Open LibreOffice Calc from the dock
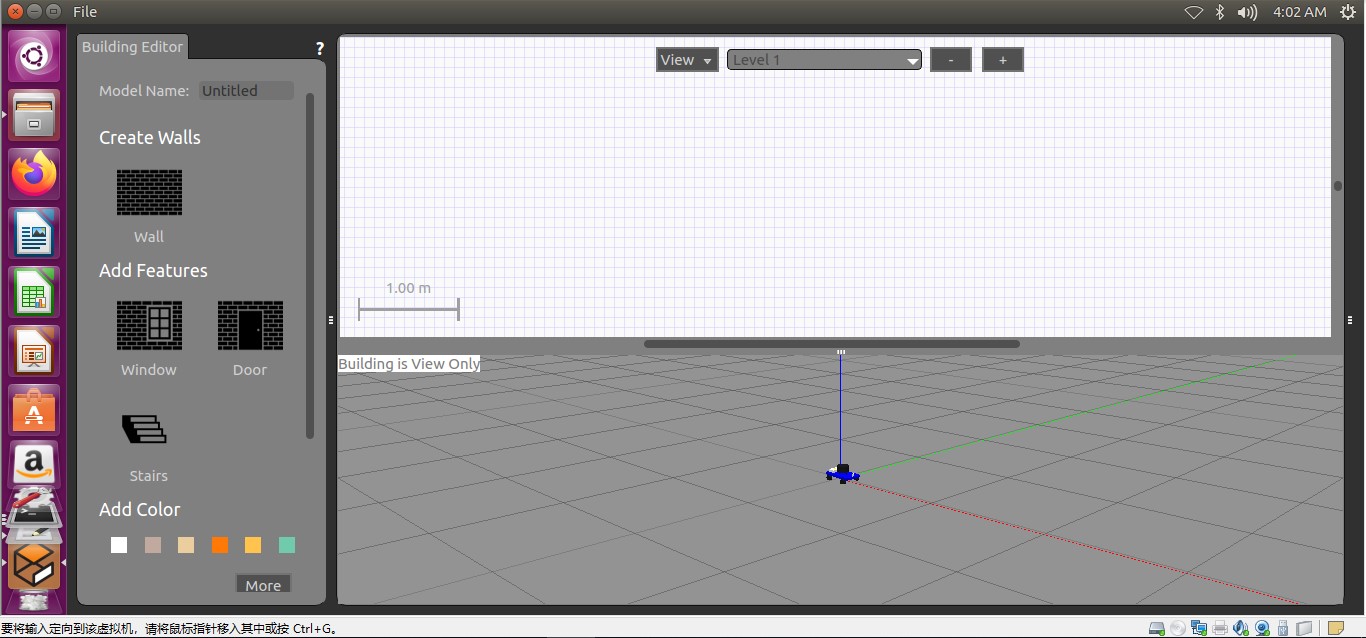This screenshot has width=1366, height=638. 35,293
